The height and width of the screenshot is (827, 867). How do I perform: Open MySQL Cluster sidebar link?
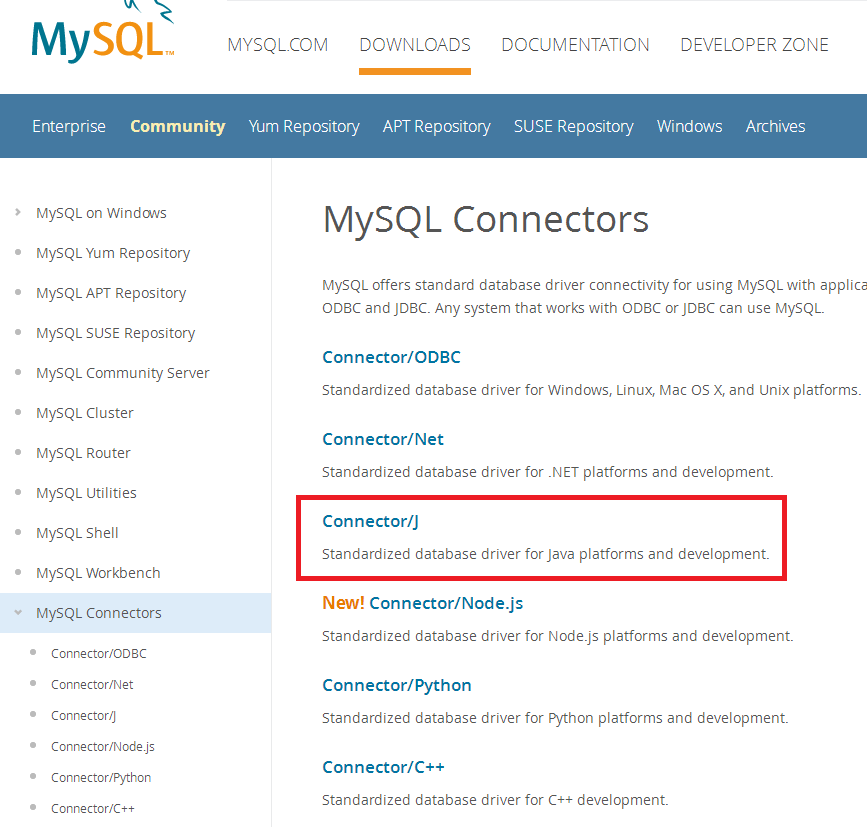tap(85, 413)
